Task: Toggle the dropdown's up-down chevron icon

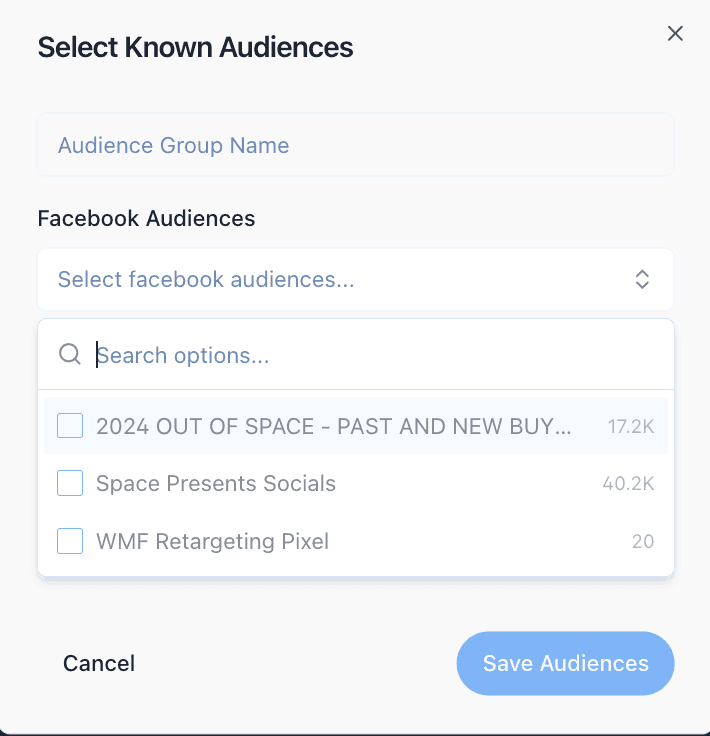Action: [x=643, y=280]
